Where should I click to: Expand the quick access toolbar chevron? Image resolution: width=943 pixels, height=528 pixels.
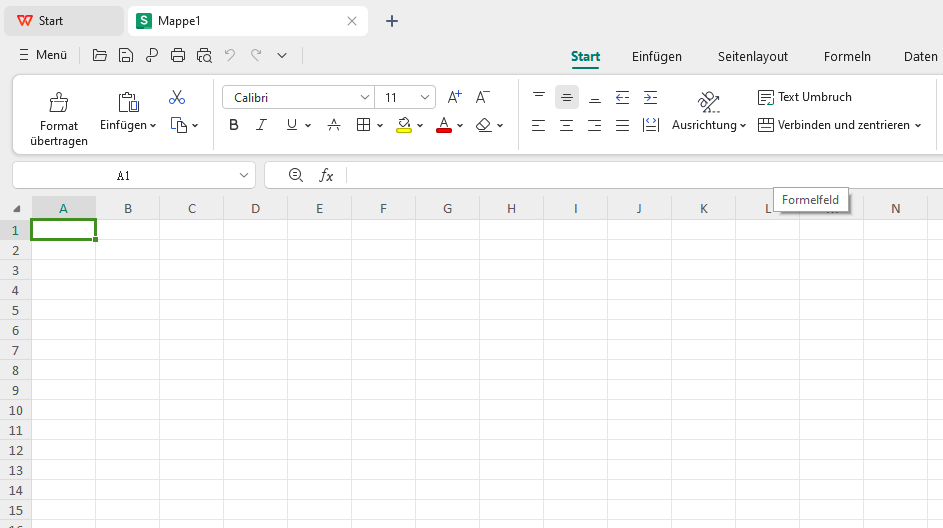tap(282, 55)
